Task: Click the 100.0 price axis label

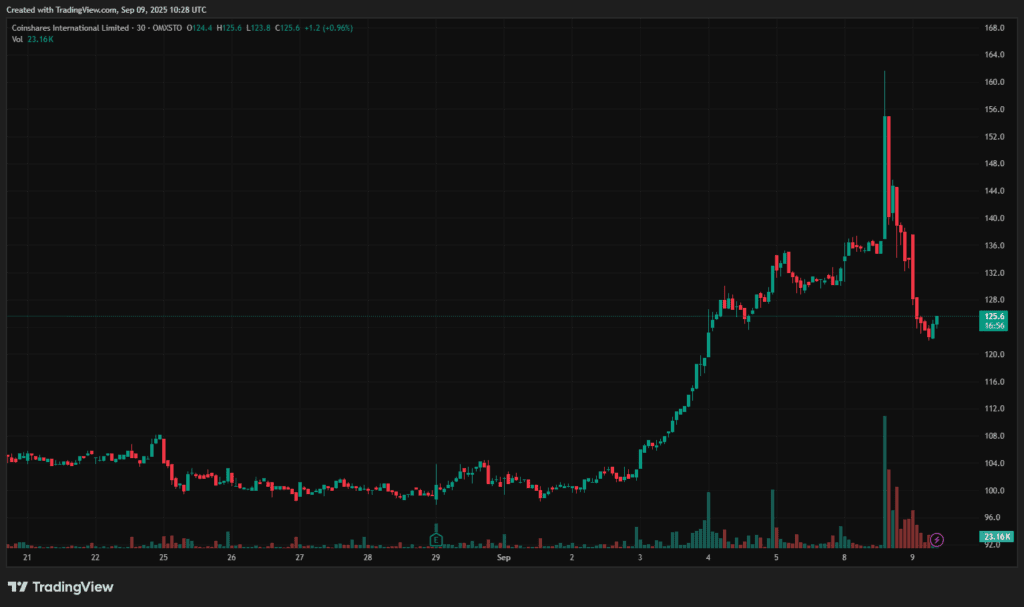Action: 994,491
